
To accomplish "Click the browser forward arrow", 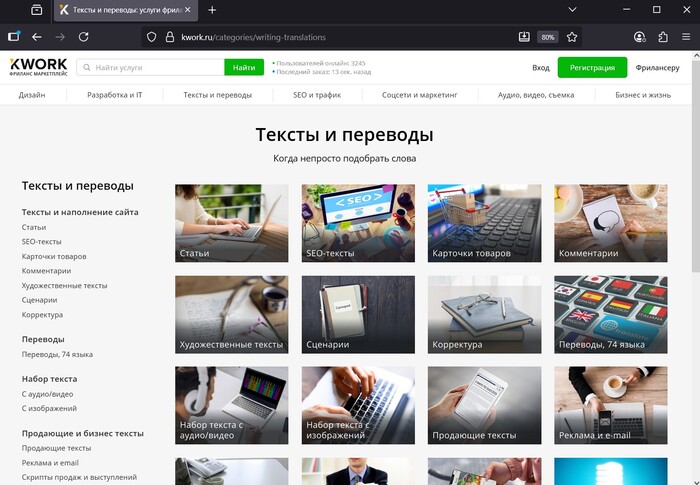I will tap(60, 37).
